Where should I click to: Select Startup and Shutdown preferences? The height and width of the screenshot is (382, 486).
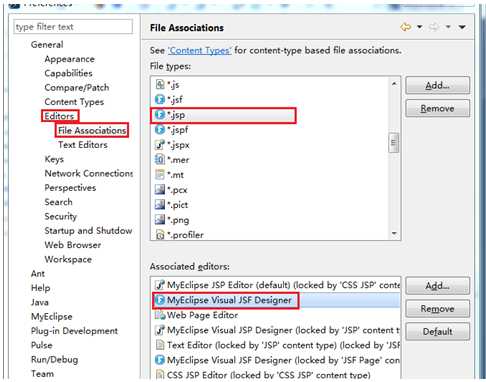(x=88, y=231)
